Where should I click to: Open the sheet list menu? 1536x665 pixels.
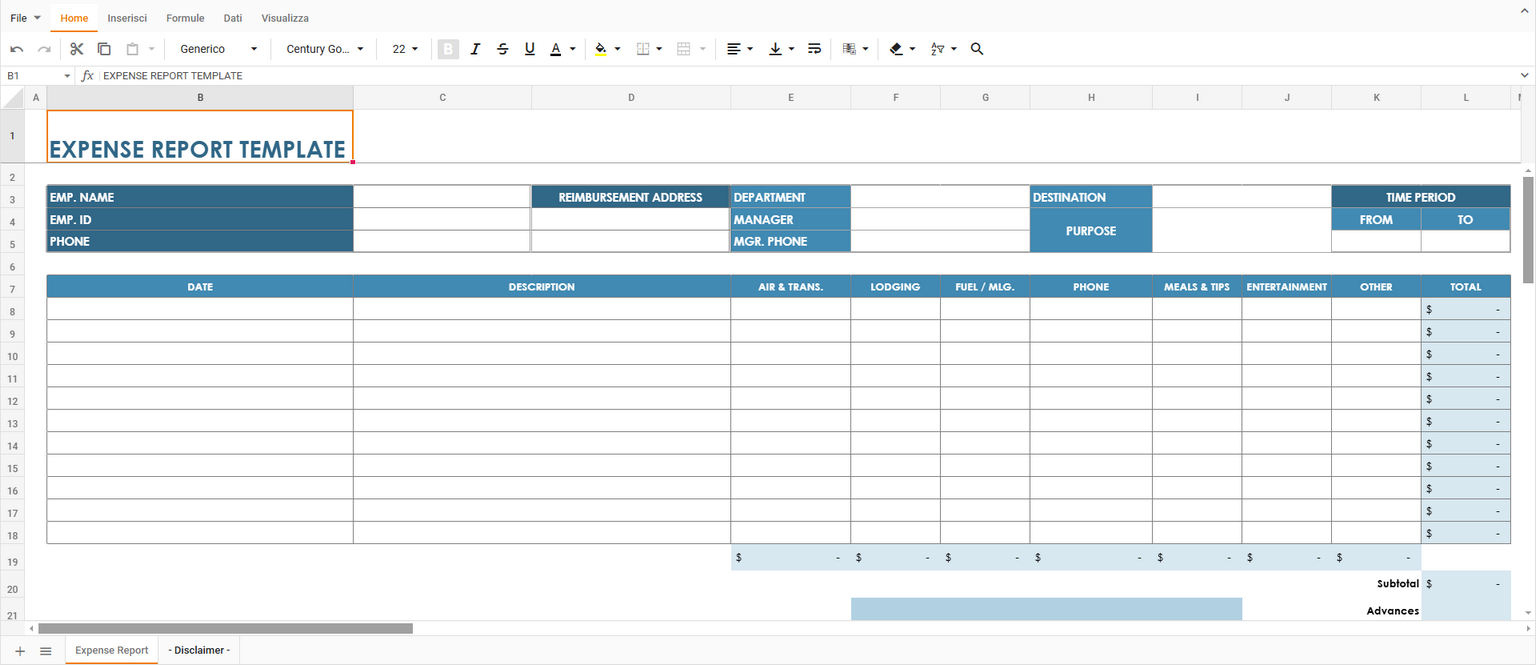[45, 650]
